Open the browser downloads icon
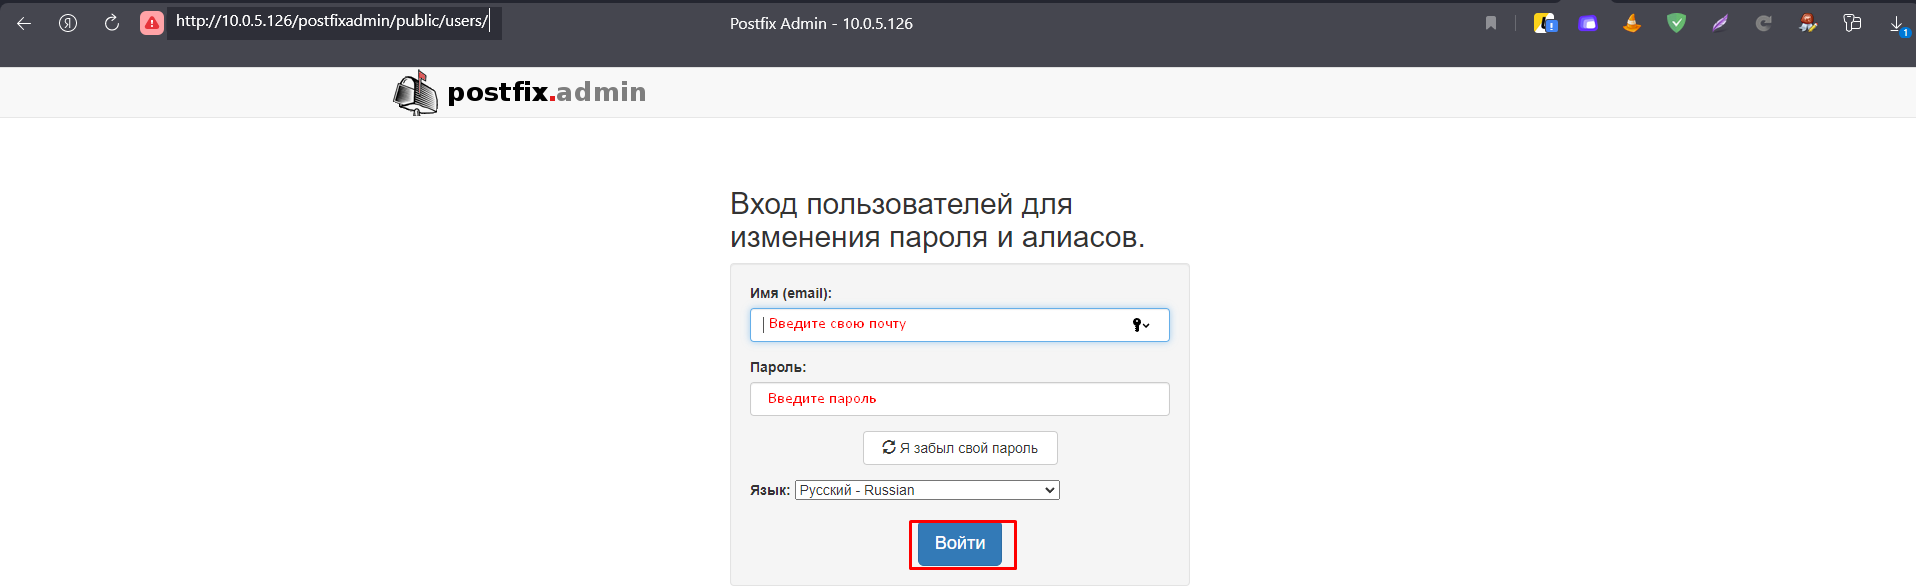The width and height of the screenshot is (1916, 586). (x=1898, y=25)
